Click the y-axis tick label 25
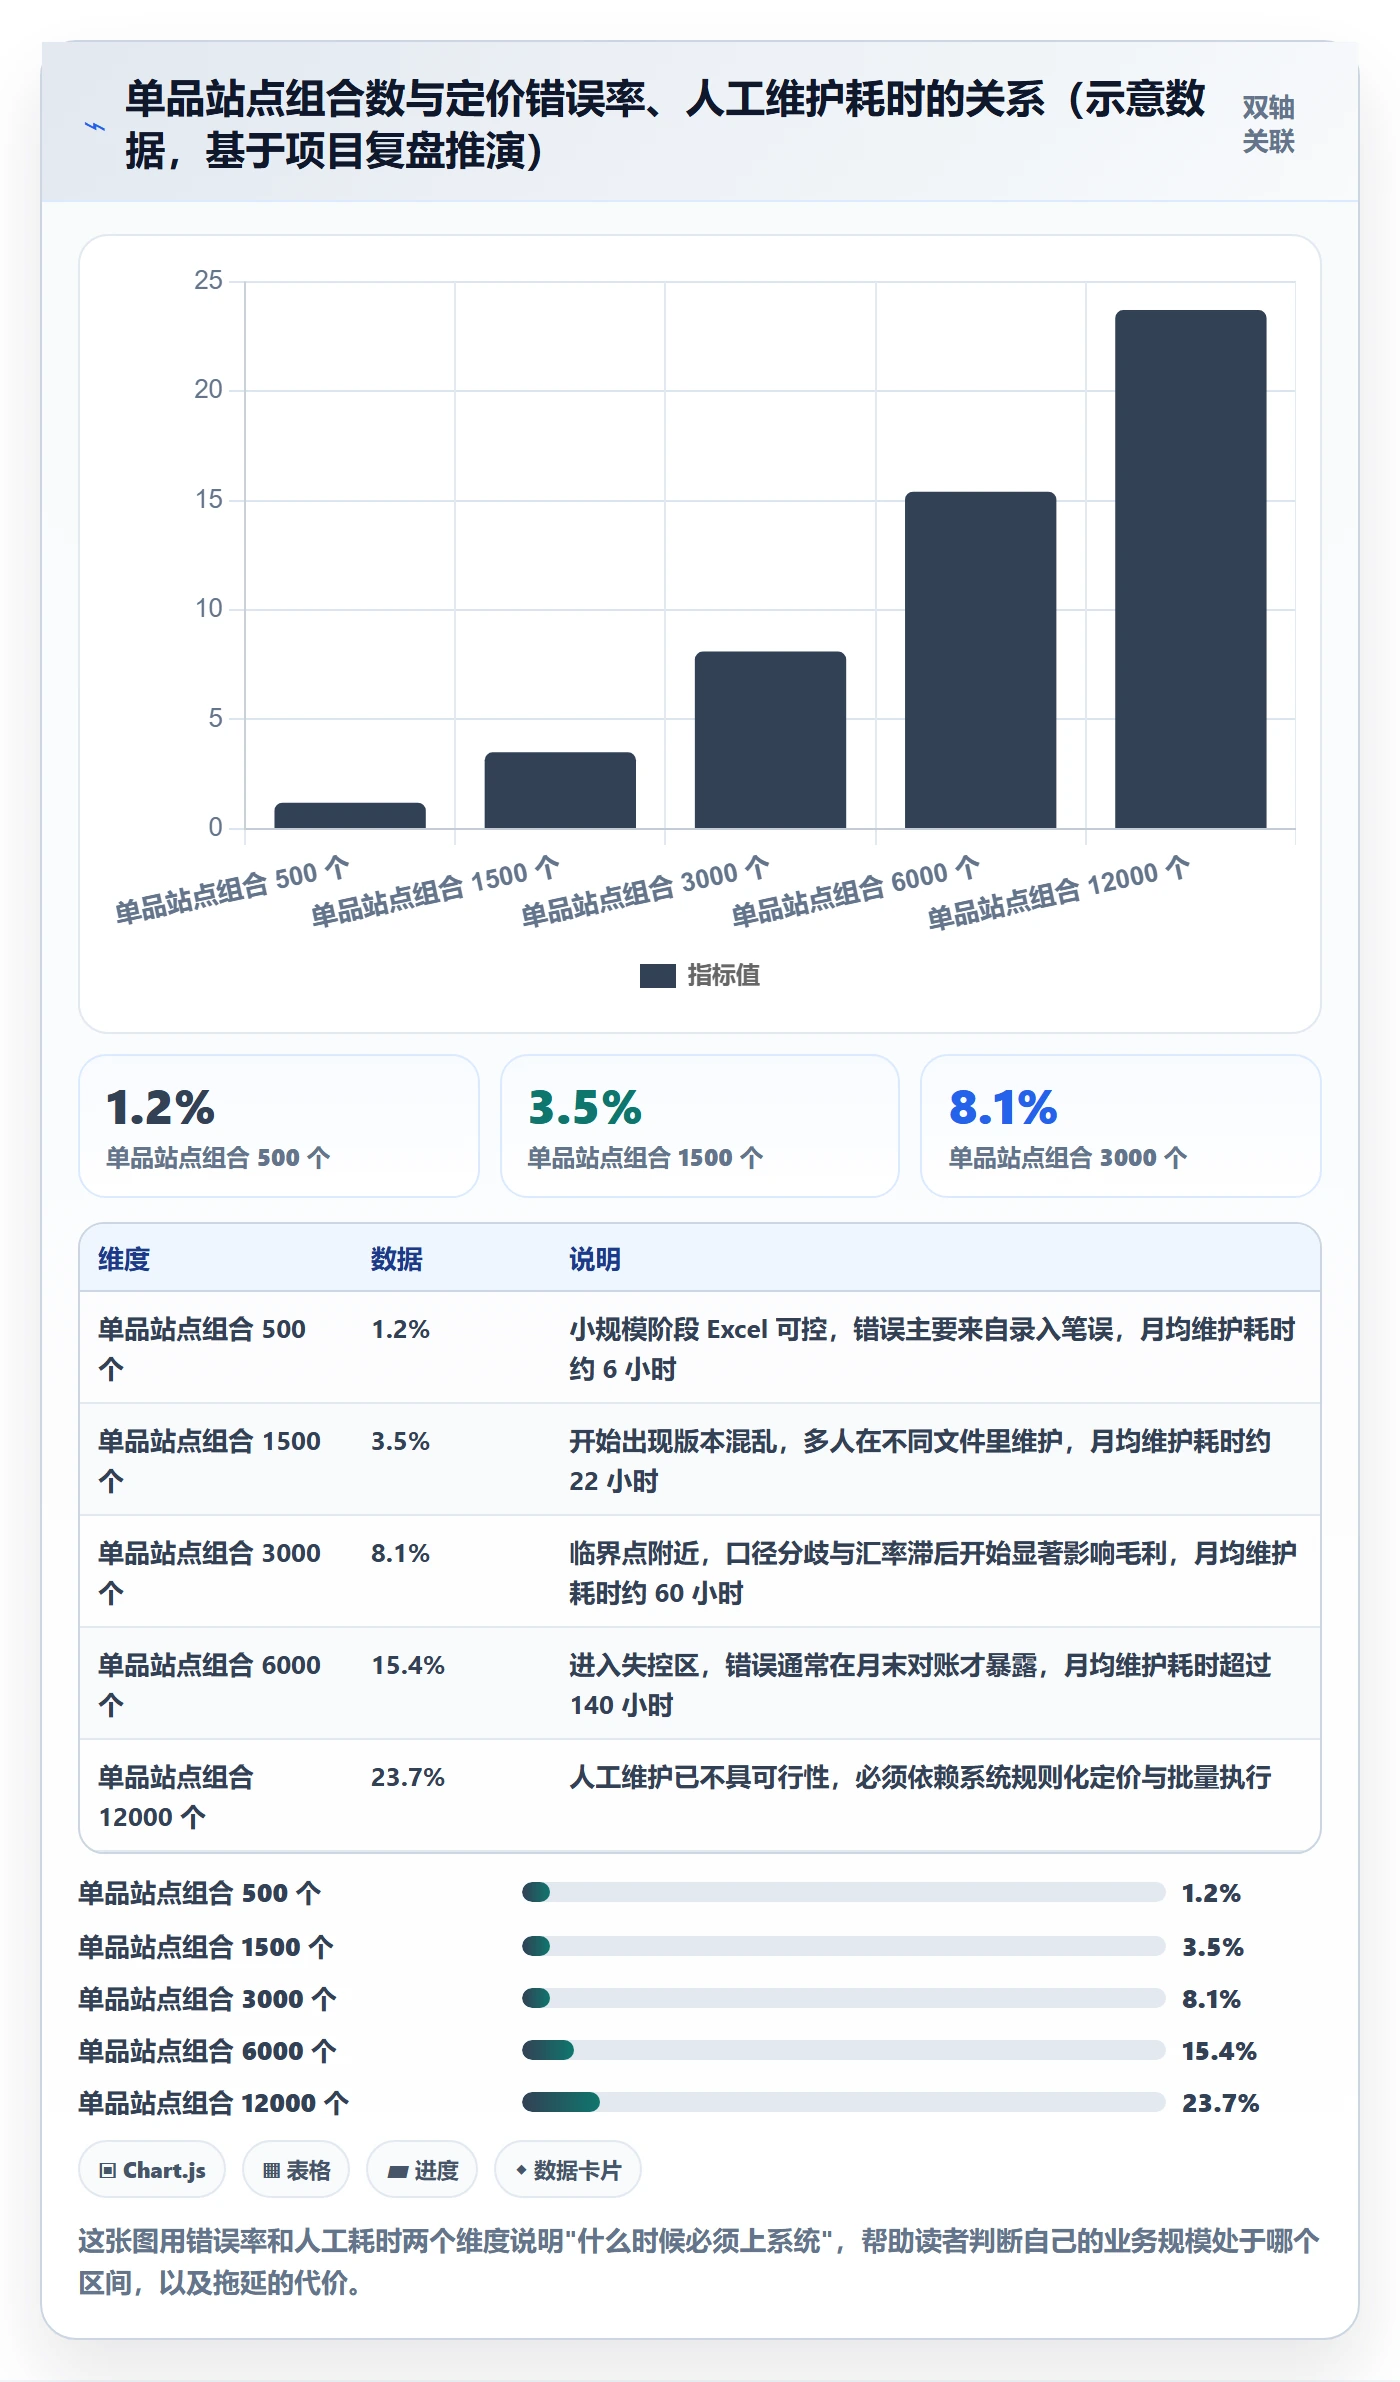The width and height of the screenshot is (1400, 2382). click(208, 281)
